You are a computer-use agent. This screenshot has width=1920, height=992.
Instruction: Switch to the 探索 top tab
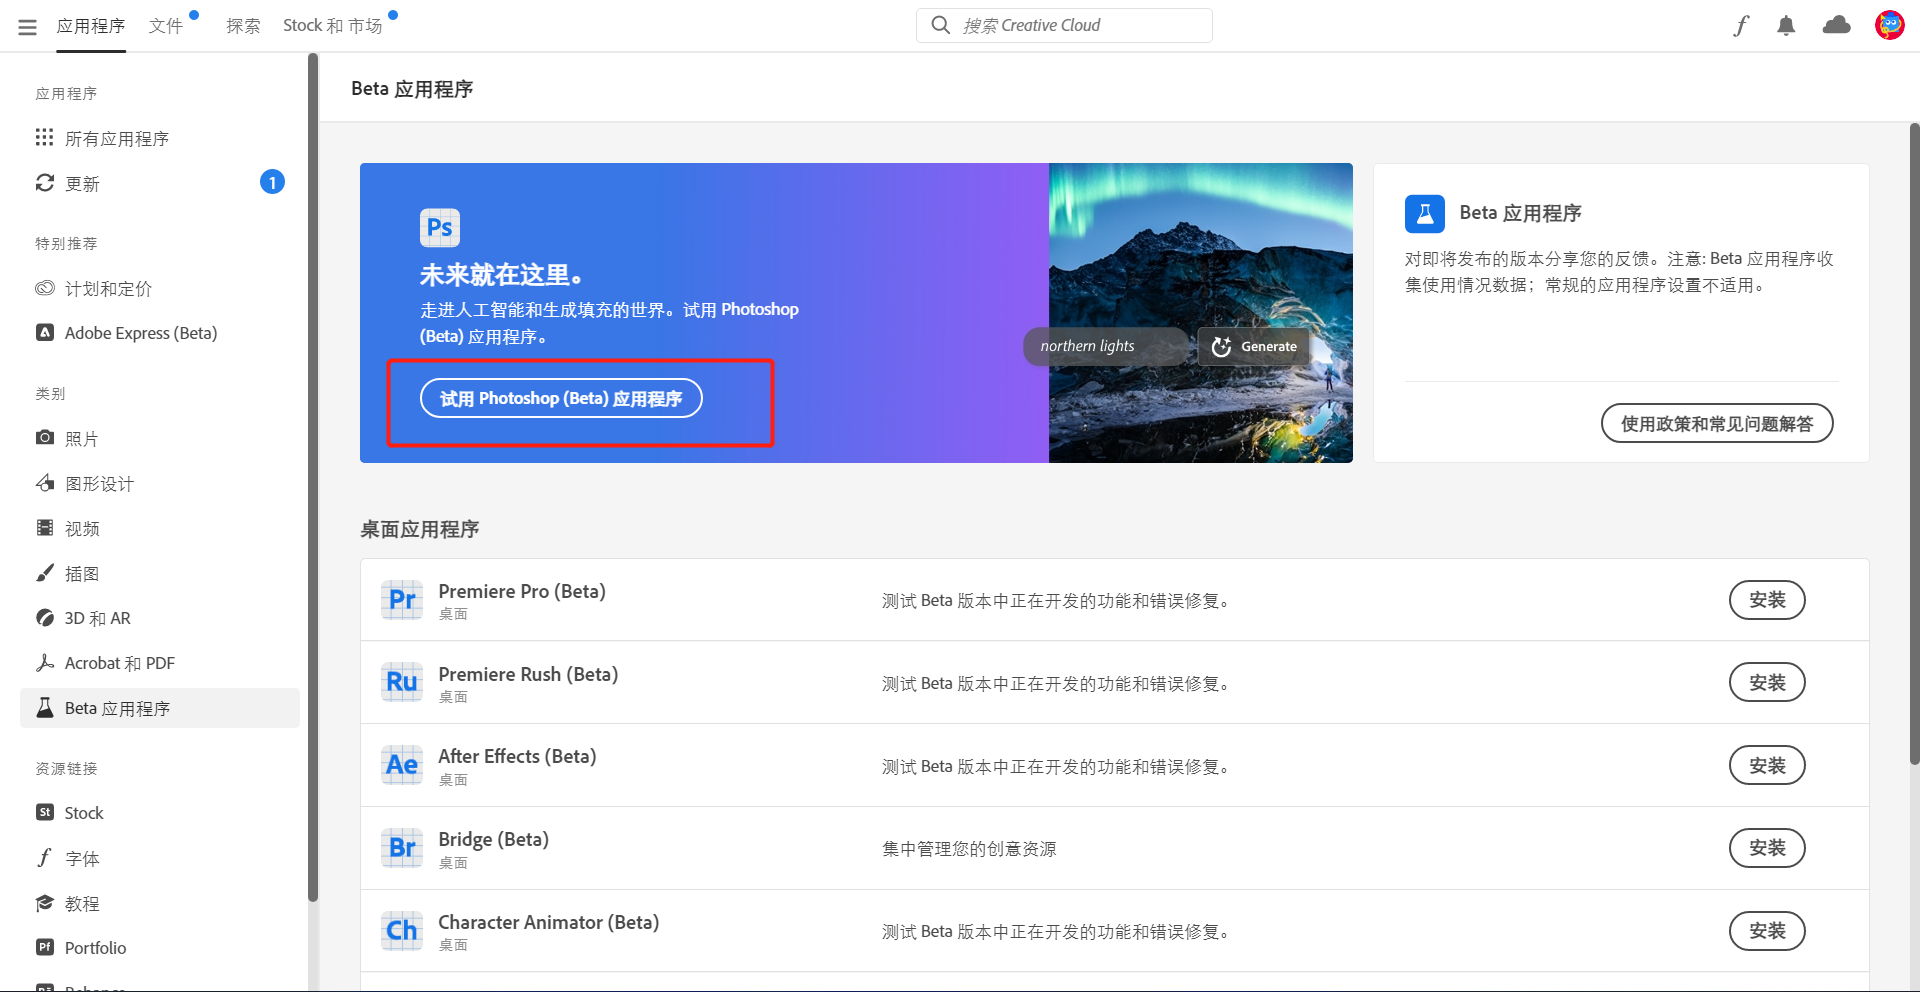[243, 26]
